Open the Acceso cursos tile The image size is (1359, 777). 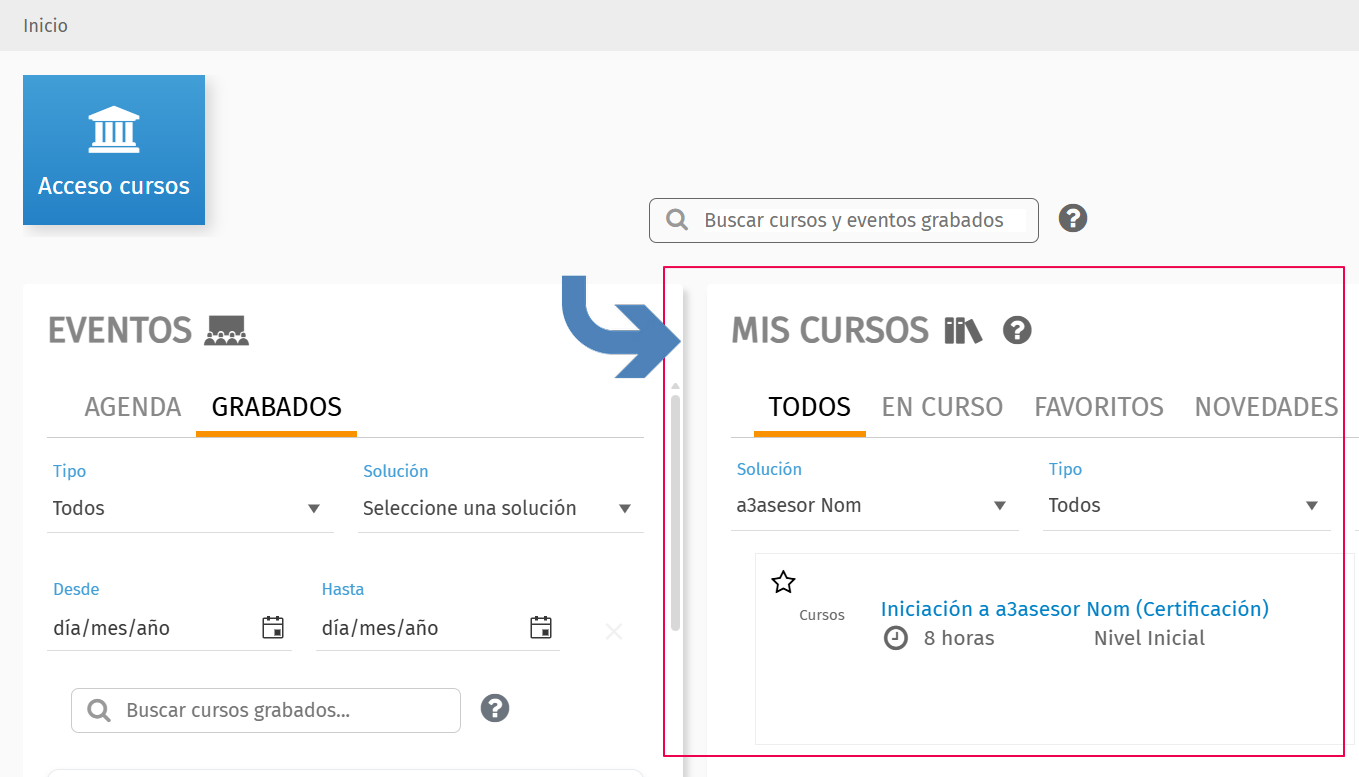(114, 150)
